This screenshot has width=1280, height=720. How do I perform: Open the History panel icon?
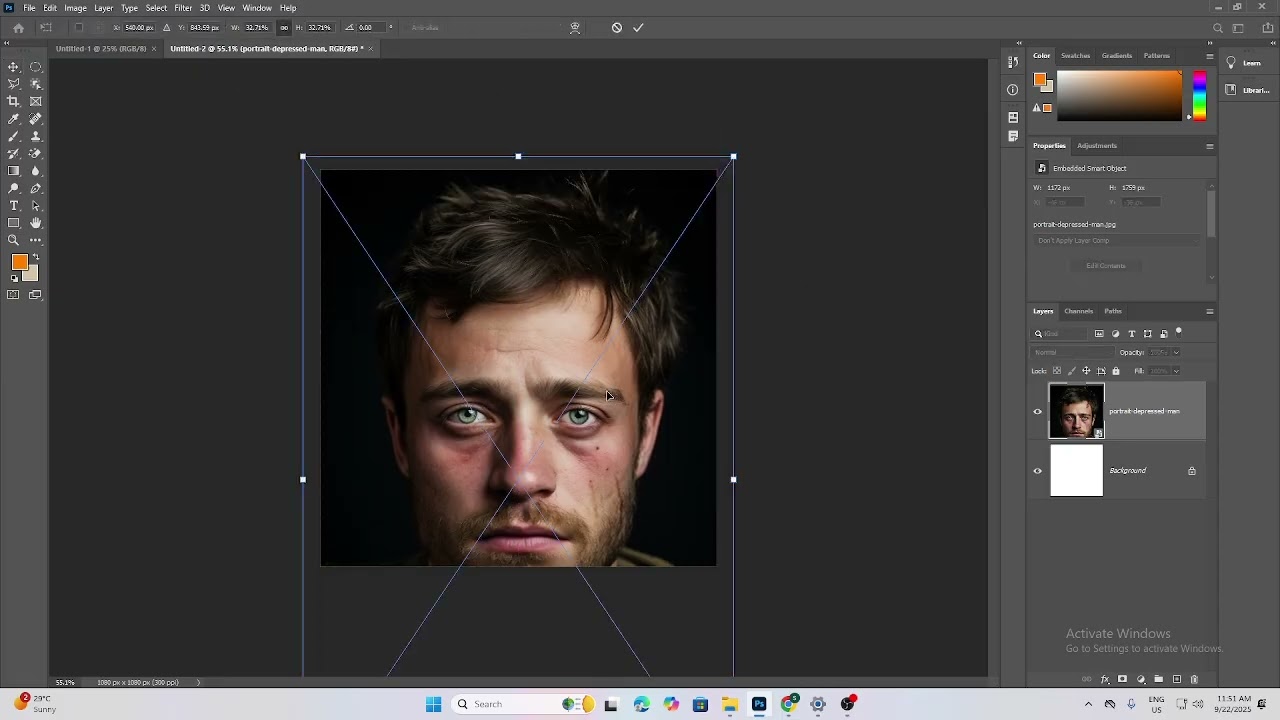click(x=1013, y=63)
